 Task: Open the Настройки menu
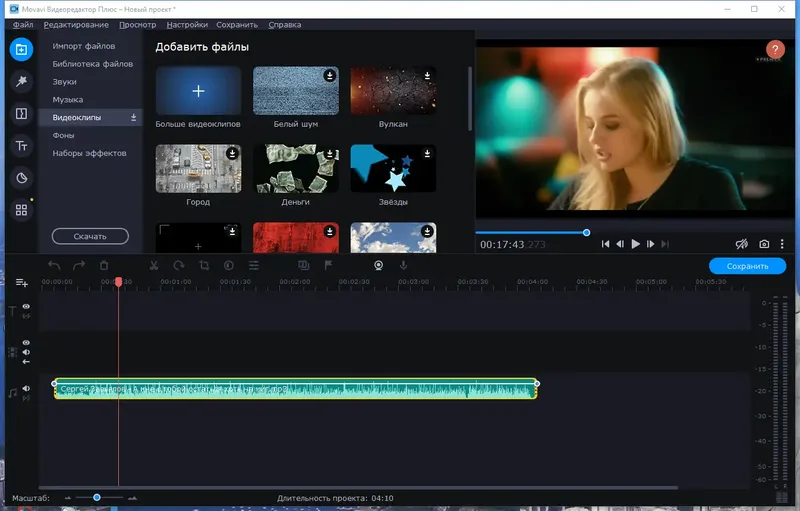187,24
